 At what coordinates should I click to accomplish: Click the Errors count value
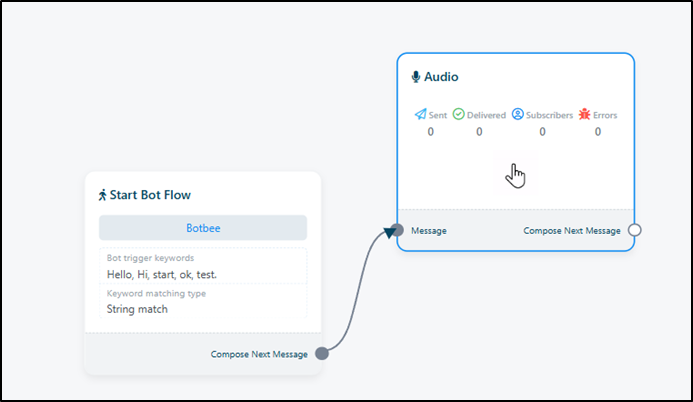(x=598, y=132)
